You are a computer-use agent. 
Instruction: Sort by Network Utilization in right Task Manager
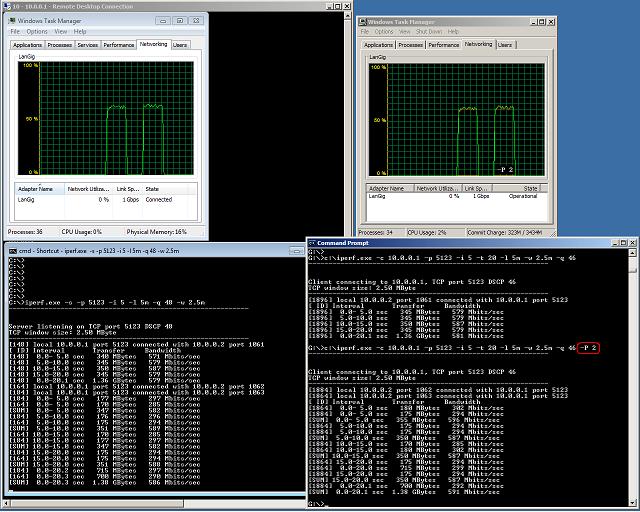pyautogui.click(x=438, y=188)
